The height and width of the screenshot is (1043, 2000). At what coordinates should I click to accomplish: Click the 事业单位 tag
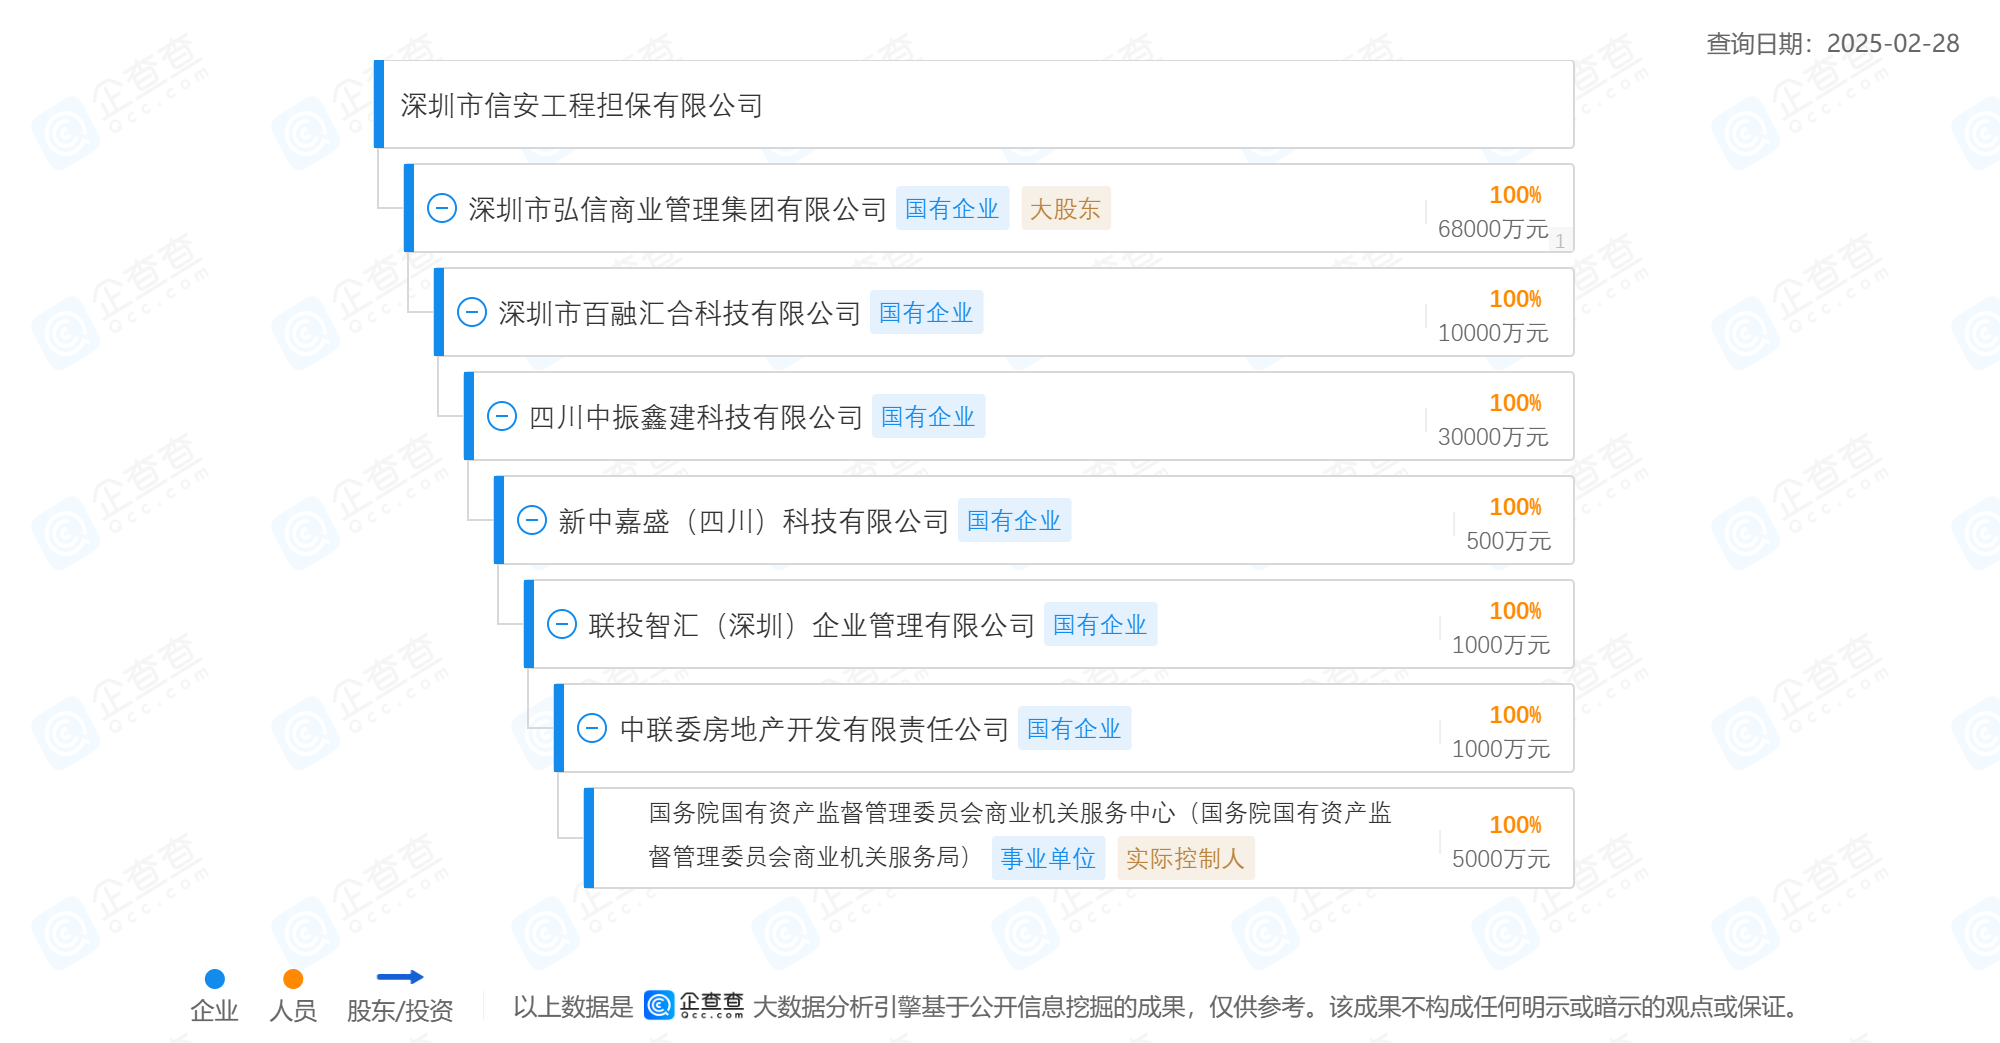pos(1047,858)
